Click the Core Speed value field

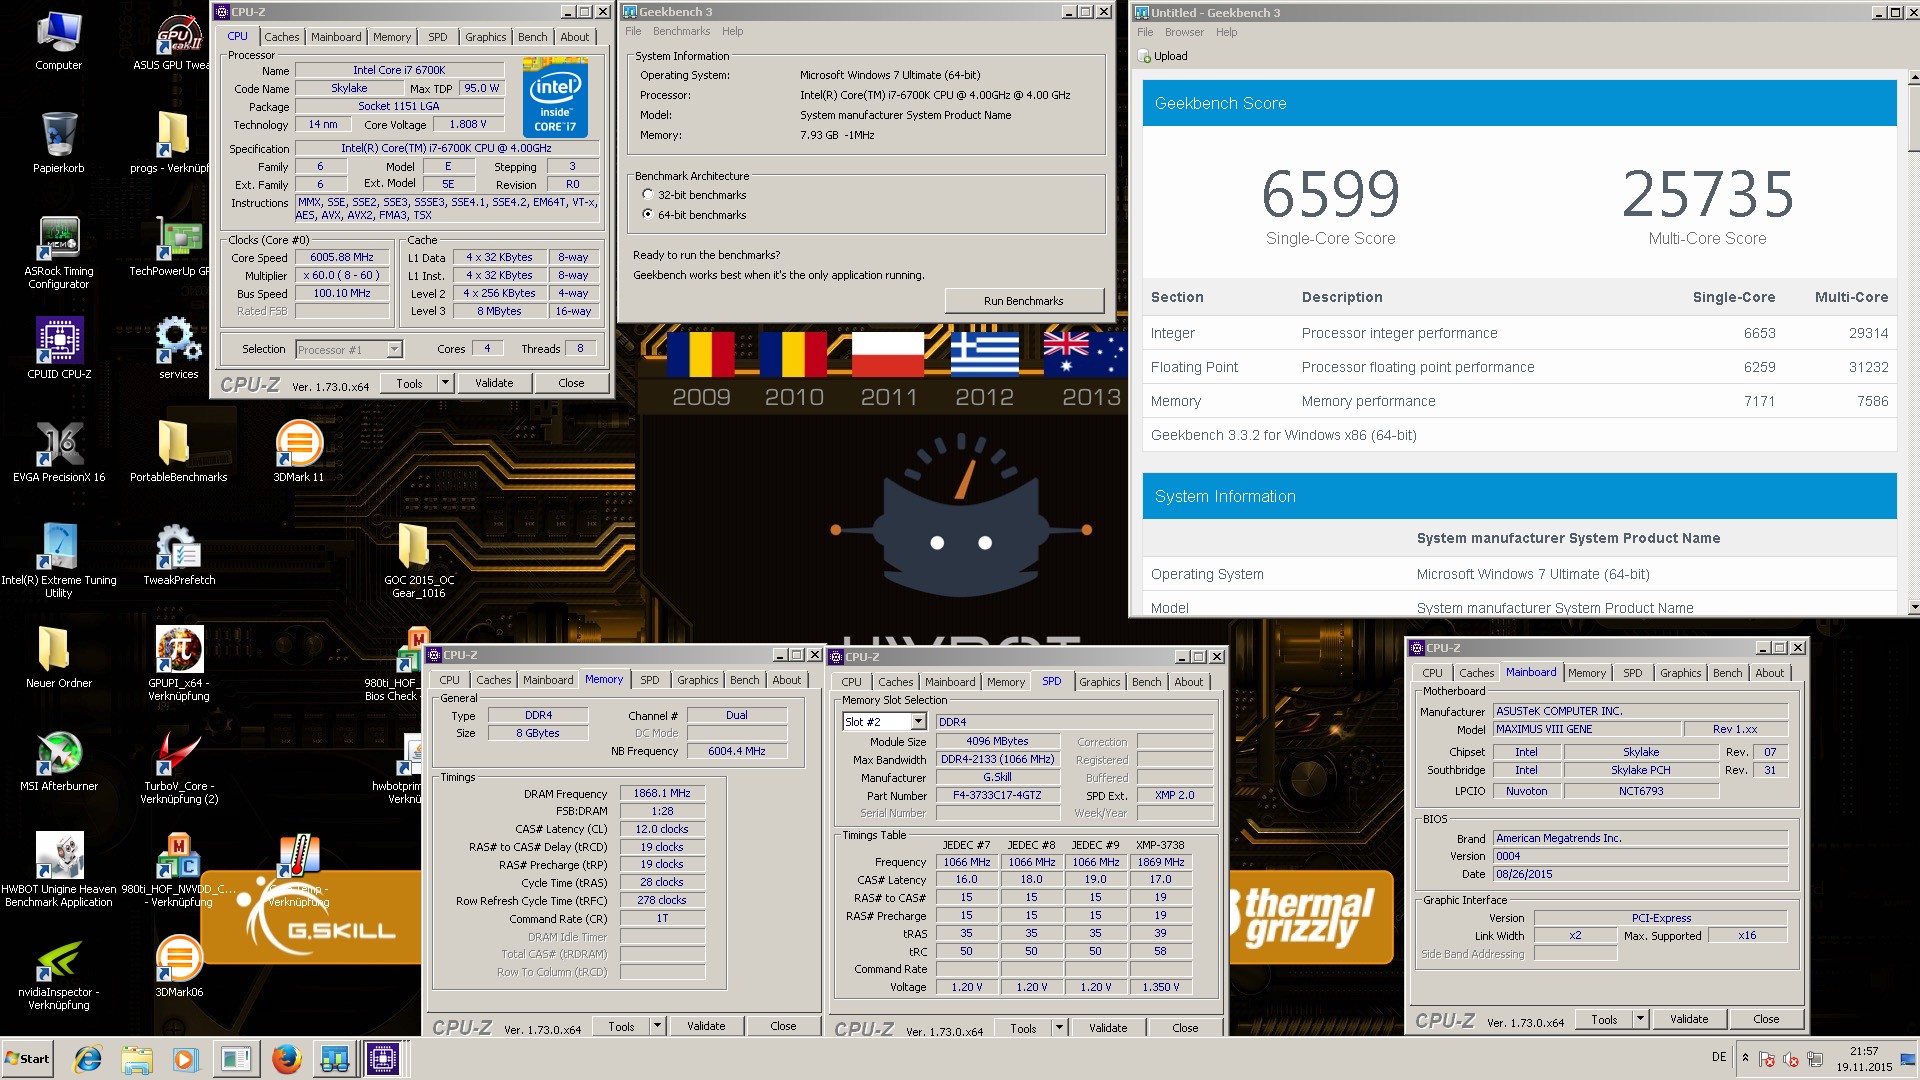point(342,258)
